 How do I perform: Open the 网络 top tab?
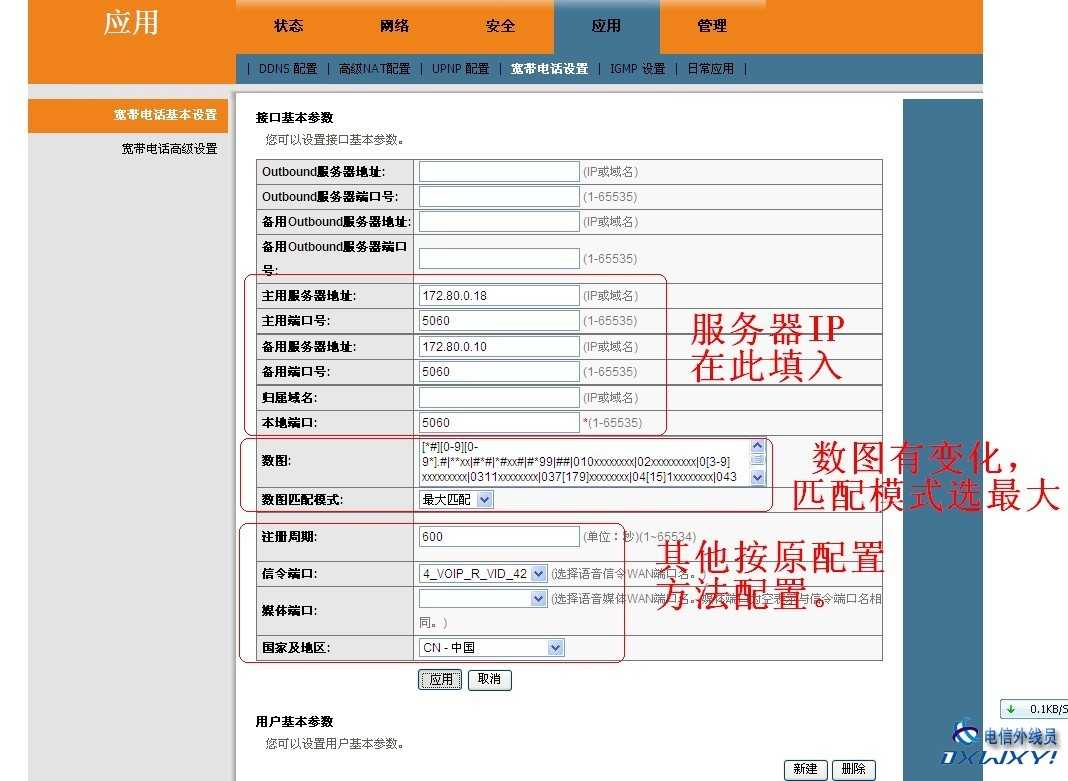tap(394, 26)
